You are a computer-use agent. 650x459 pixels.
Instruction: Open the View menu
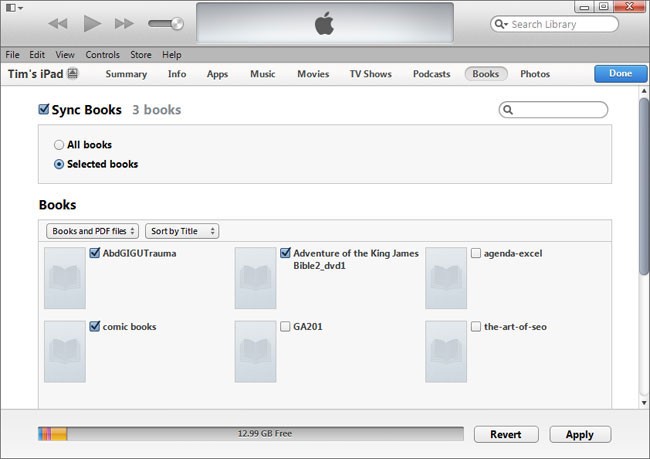pos(65,55)
